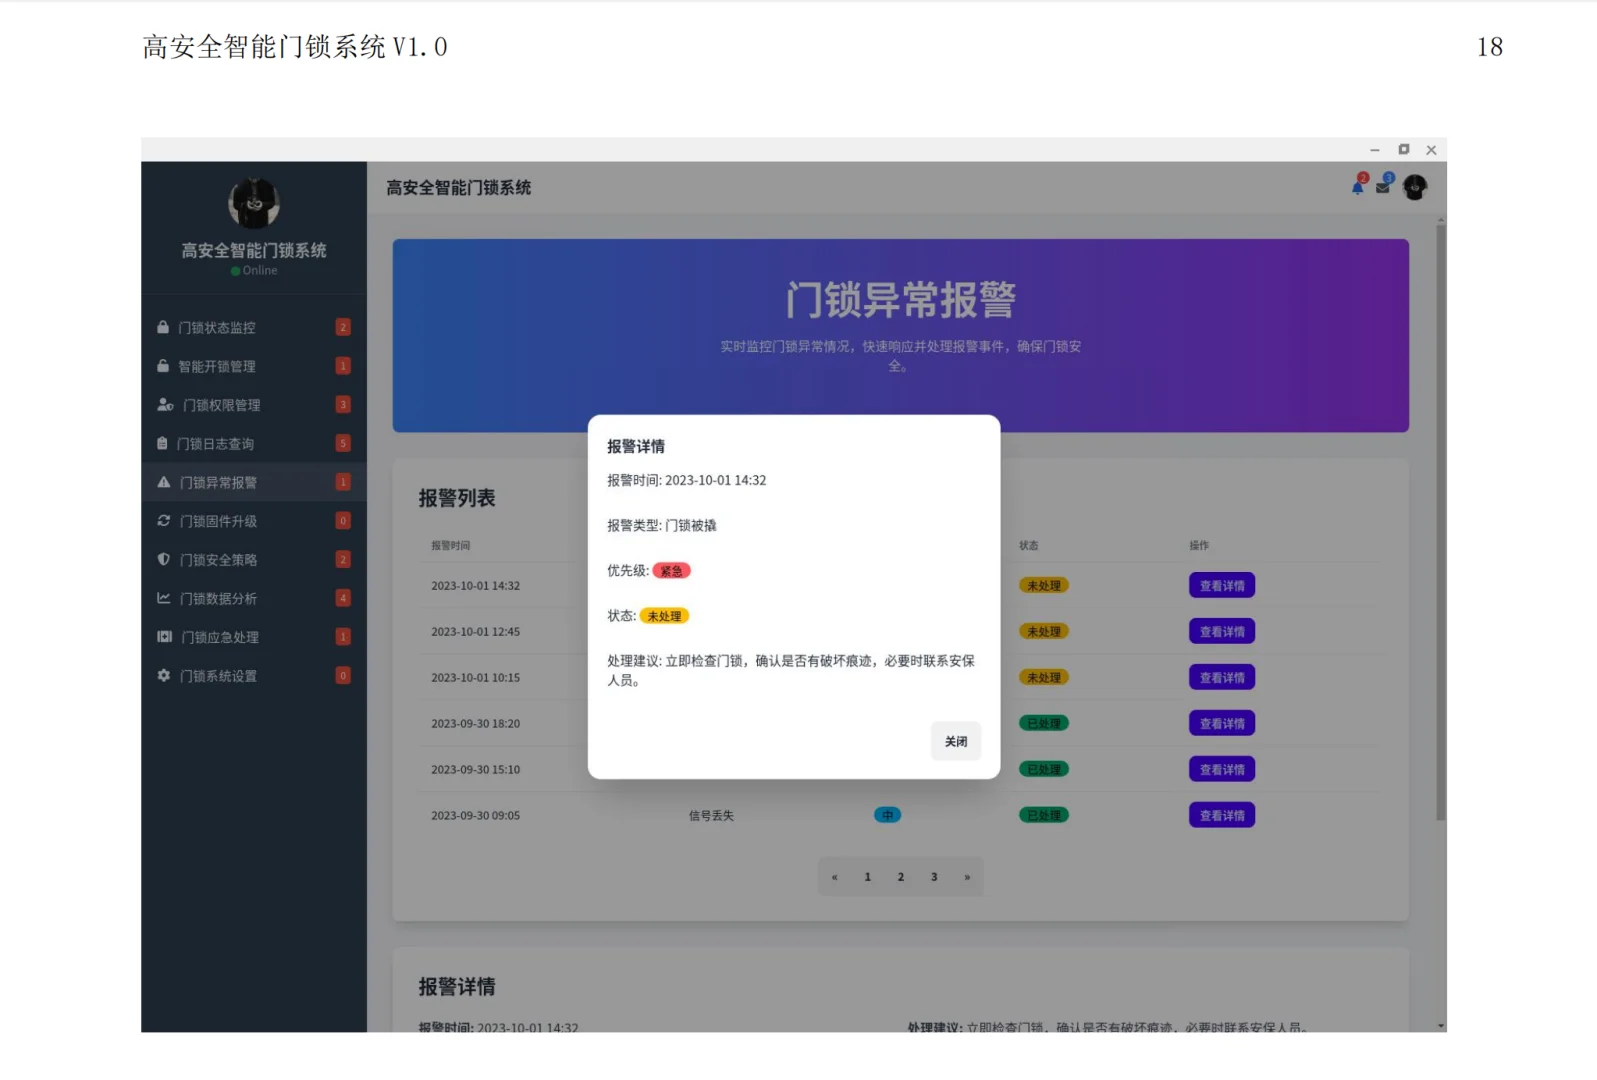Click 未处理 status badge in 14:32 row

(x=1044, y=586)
